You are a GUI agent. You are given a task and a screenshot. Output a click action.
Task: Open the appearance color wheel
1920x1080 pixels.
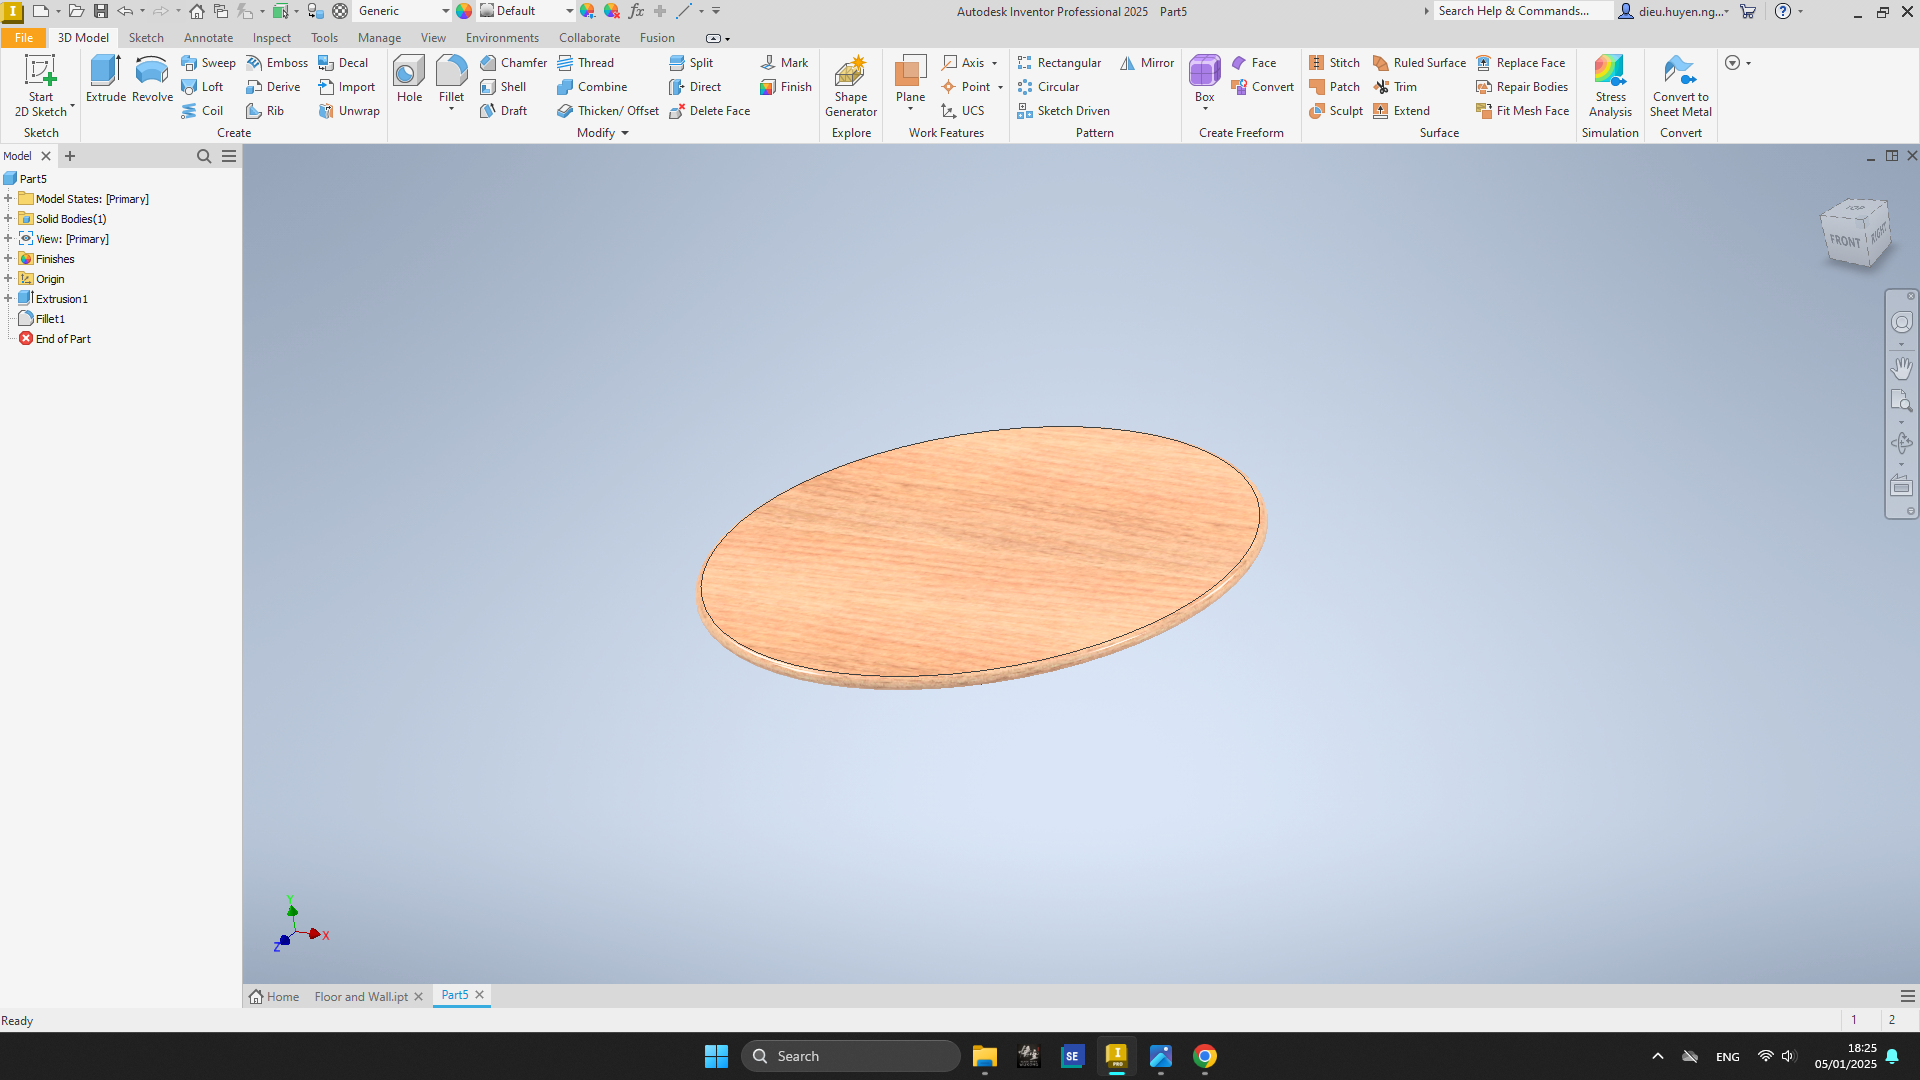click(x=464, y=11)
